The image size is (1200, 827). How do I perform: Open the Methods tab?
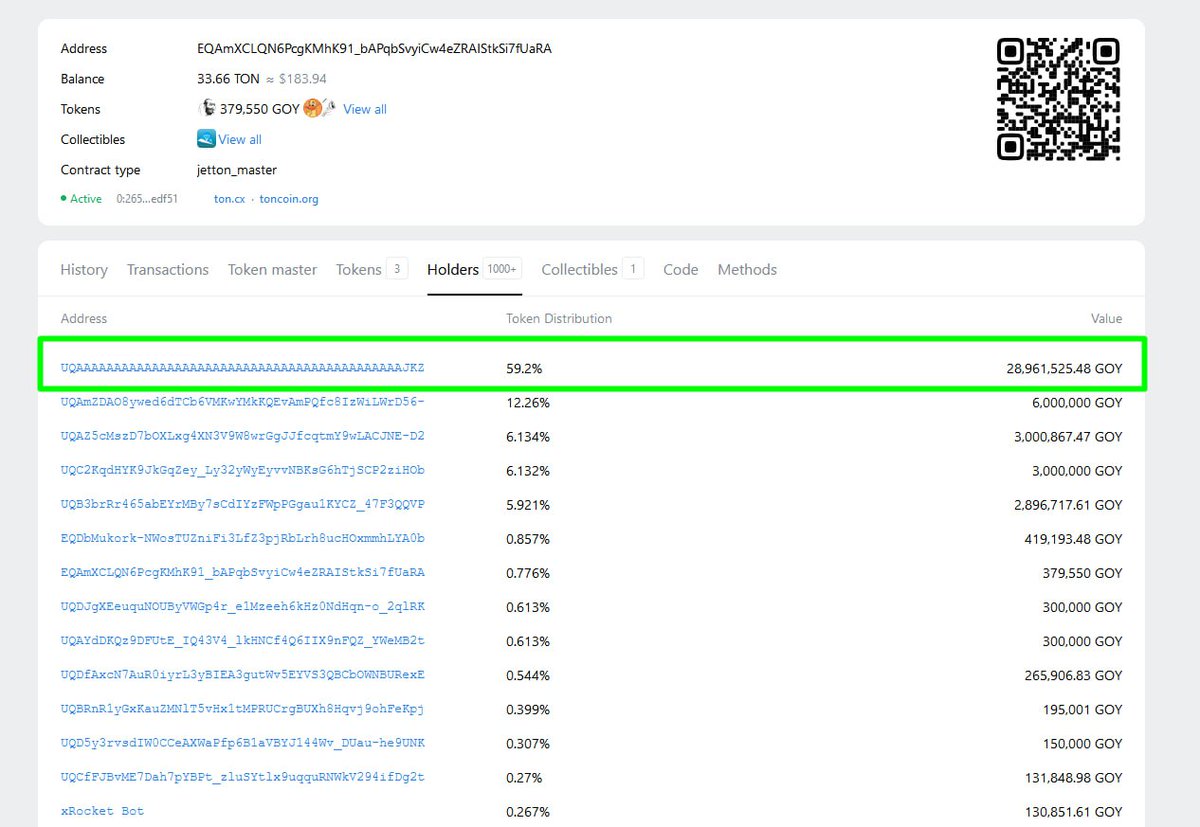747,269
